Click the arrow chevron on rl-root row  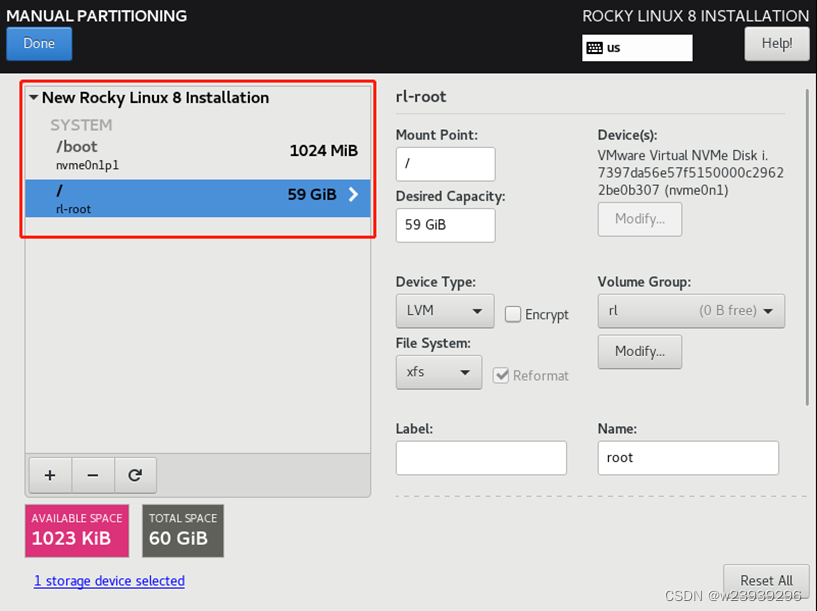coord(353,194)
